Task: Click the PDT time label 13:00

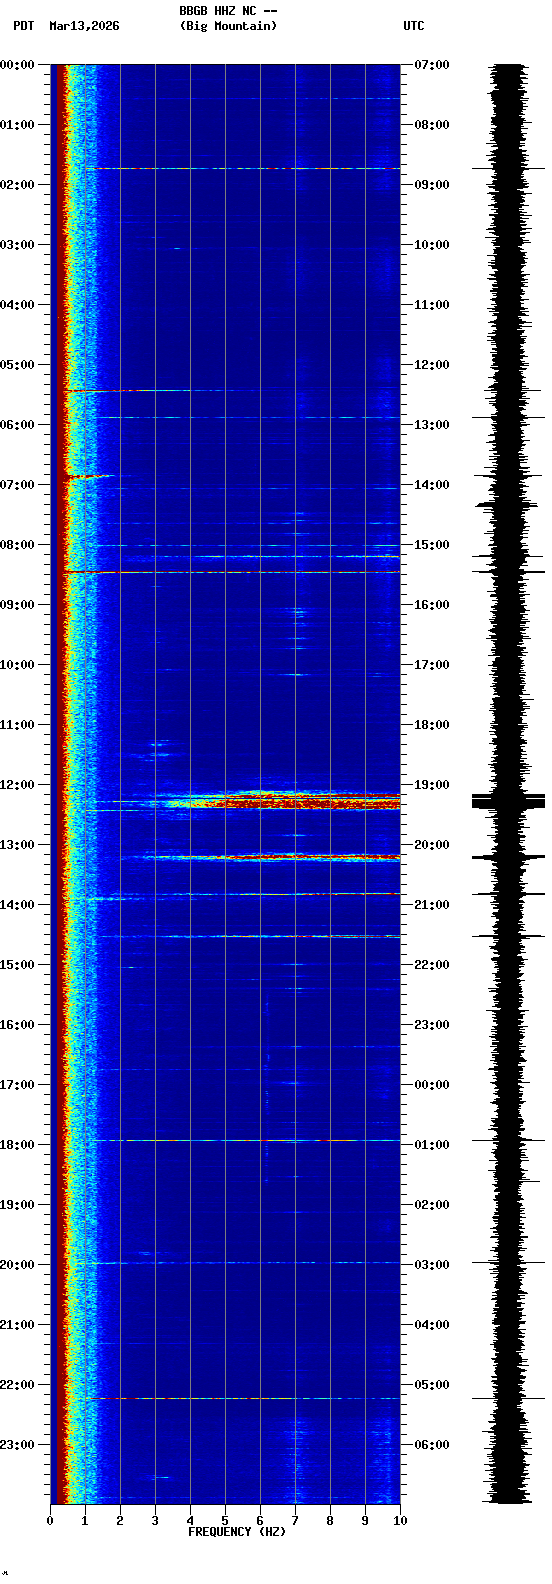Action: 17,845
